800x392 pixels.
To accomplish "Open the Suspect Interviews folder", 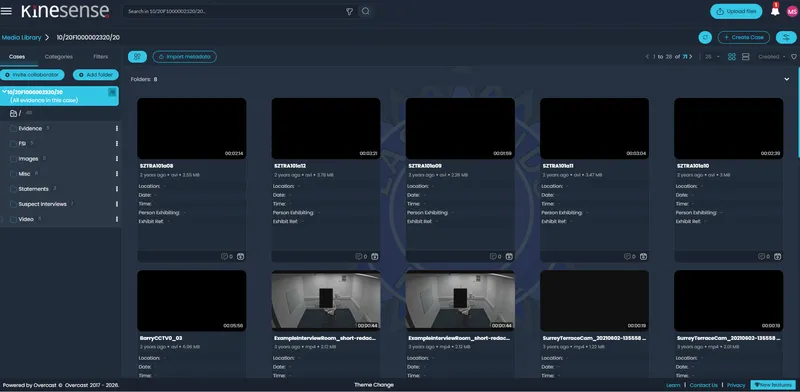I will click(42, 204).
